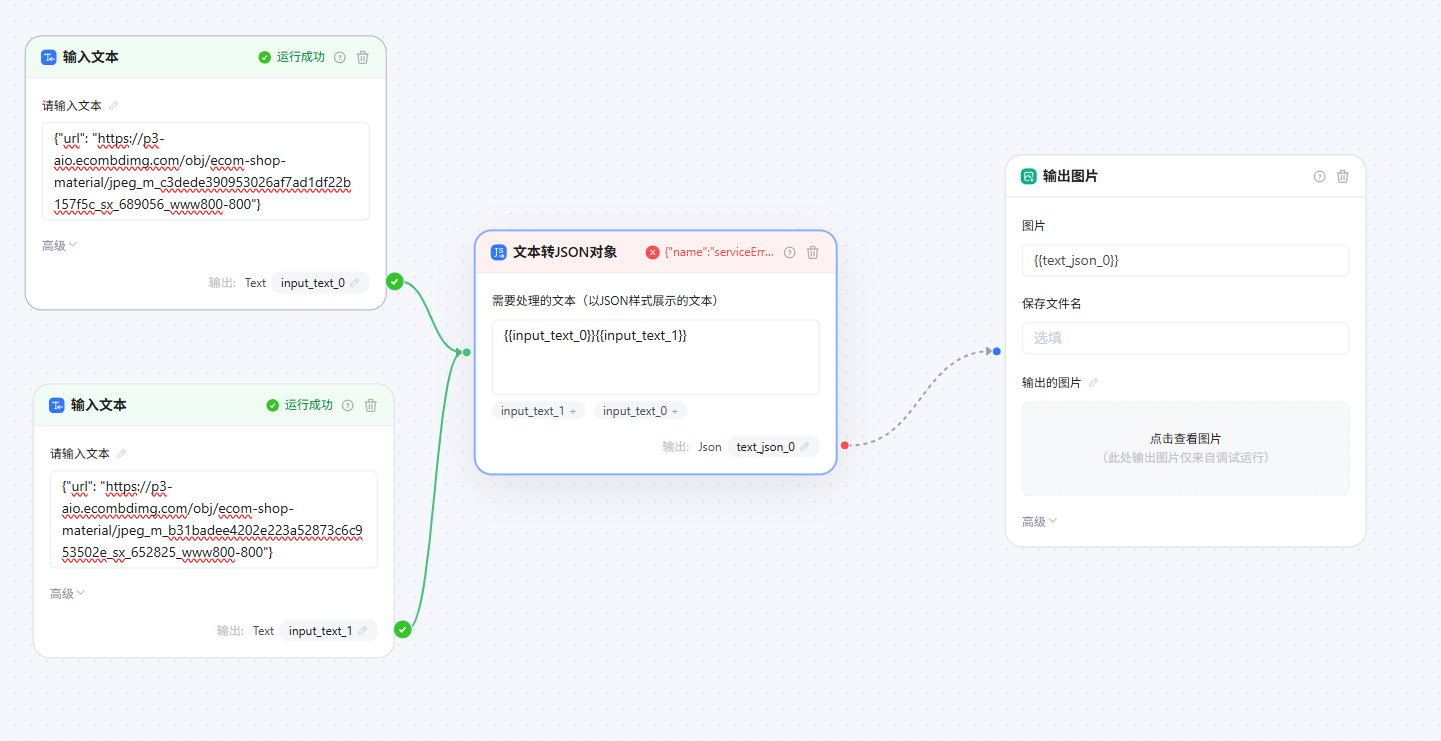The image size is (1441, 741).
Task: Click the trash icon on 输出图片 node
Action: (x=1343, y=175)
